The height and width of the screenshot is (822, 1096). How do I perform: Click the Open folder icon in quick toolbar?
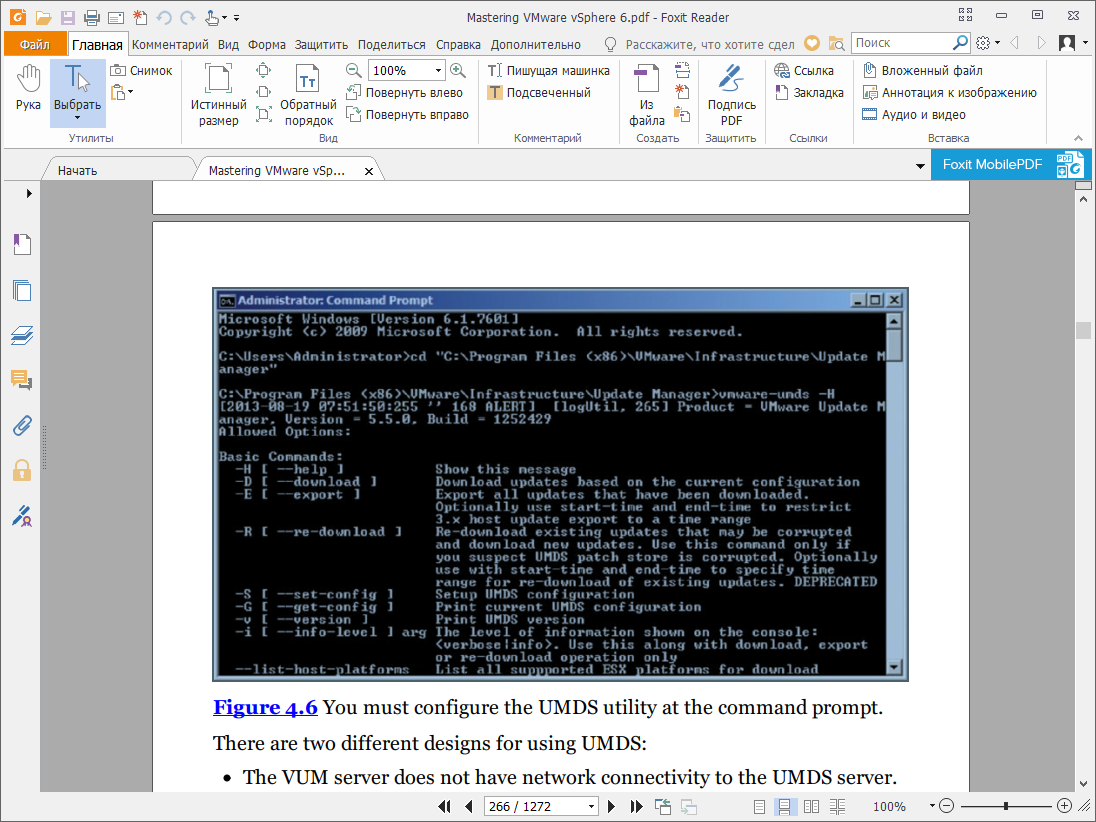(43, 17)
